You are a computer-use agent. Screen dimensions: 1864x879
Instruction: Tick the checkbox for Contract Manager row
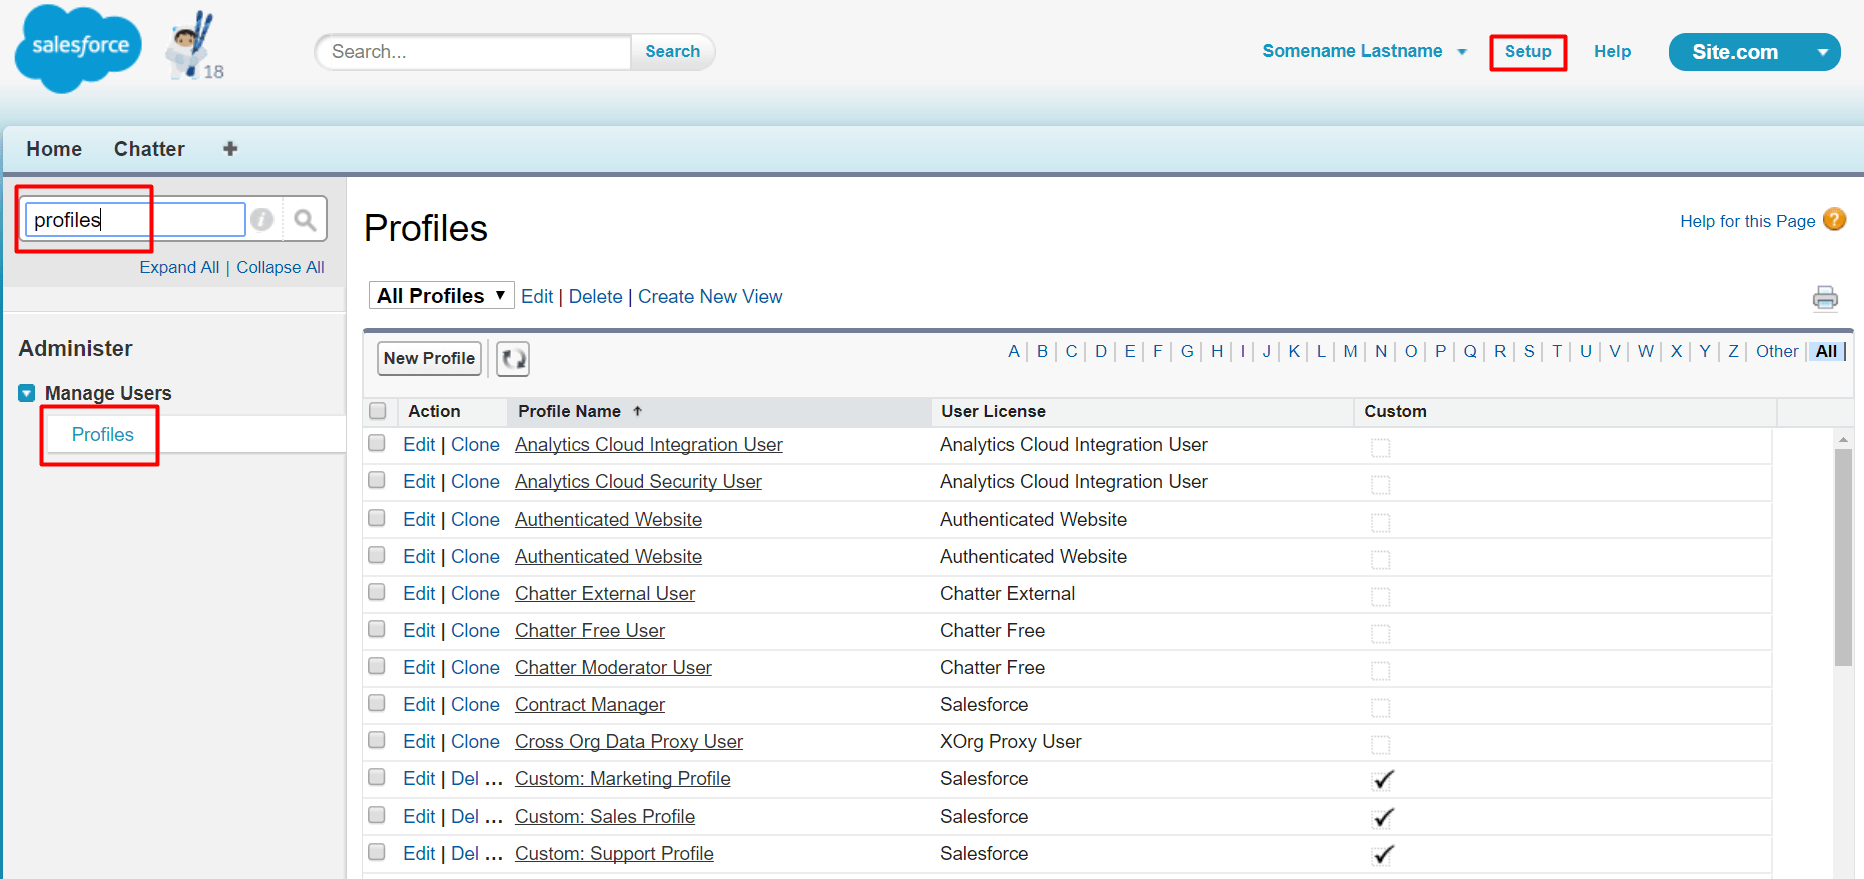[x=377, y=704]
